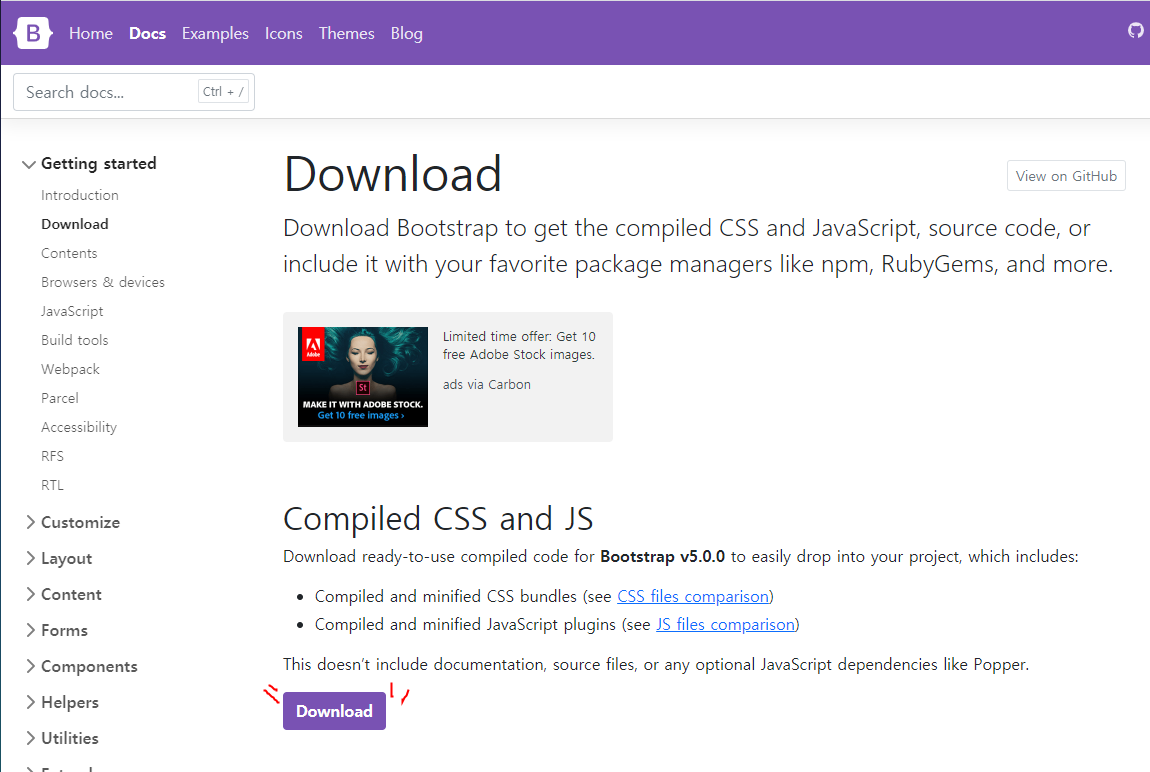Click the purple Download button
Viewport: 1150px width, 772px height.
(334, 710)
